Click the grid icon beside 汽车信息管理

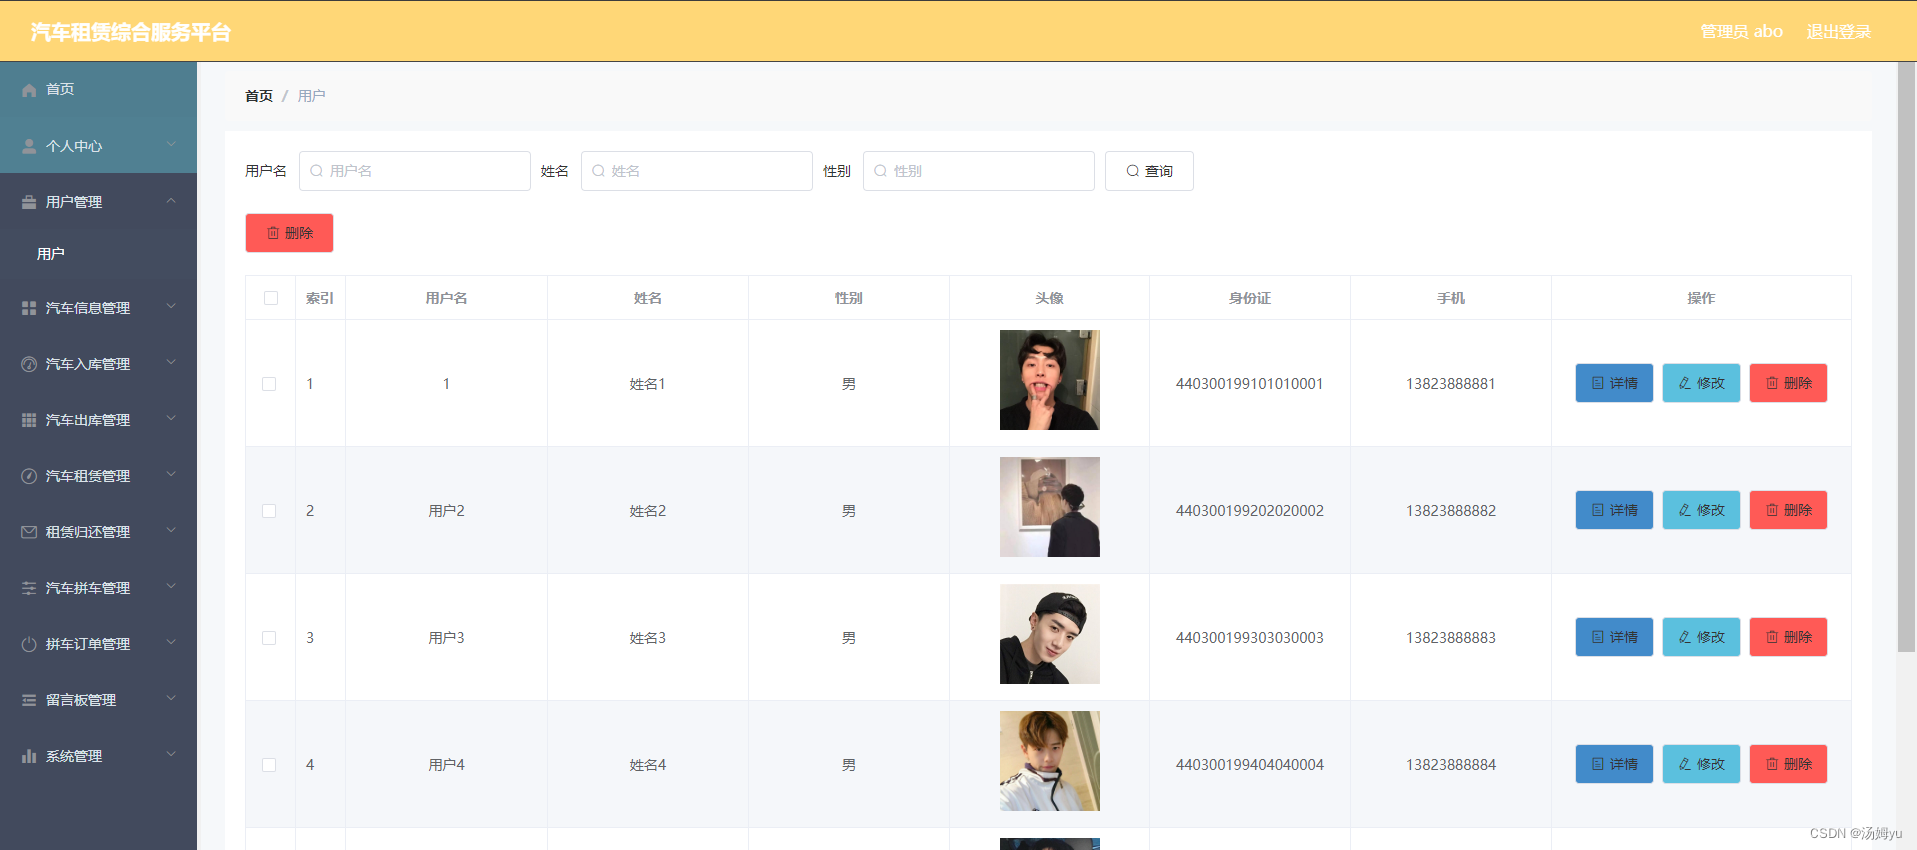coord(29,308)
